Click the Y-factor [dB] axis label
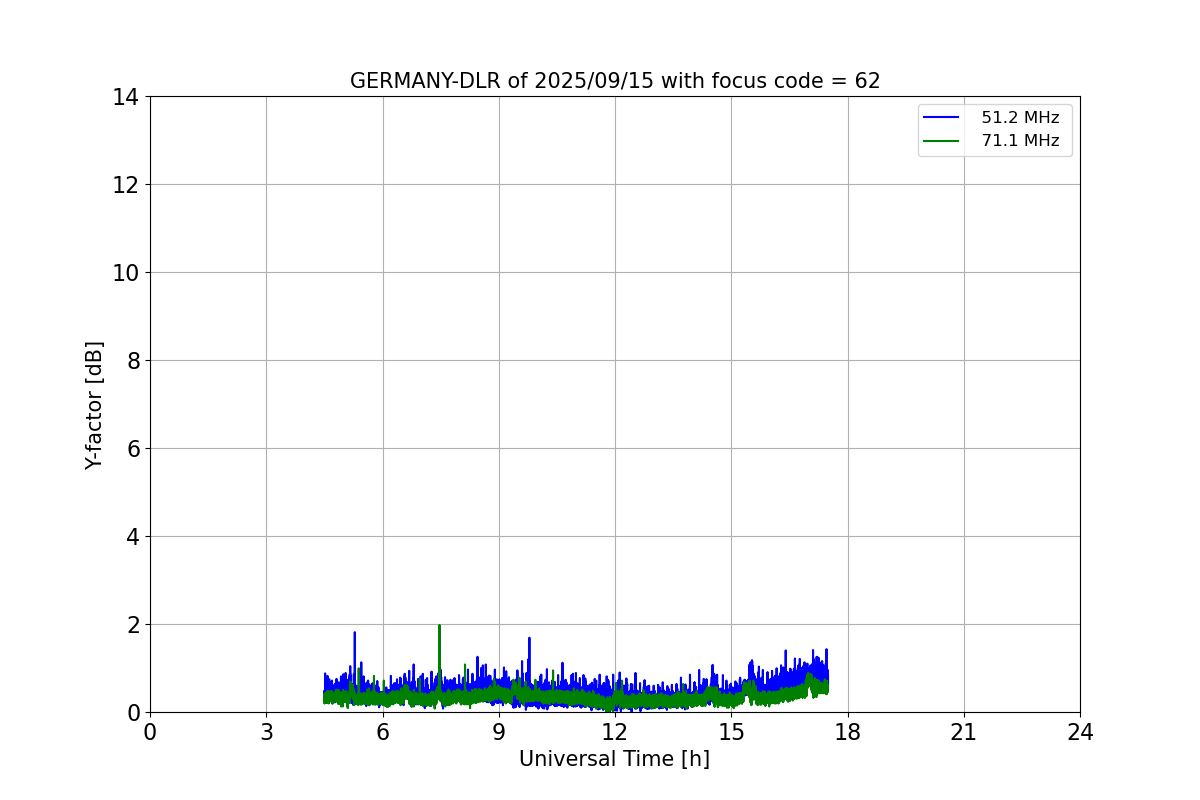Screen dimensions: 1200x800 [94, 405]
